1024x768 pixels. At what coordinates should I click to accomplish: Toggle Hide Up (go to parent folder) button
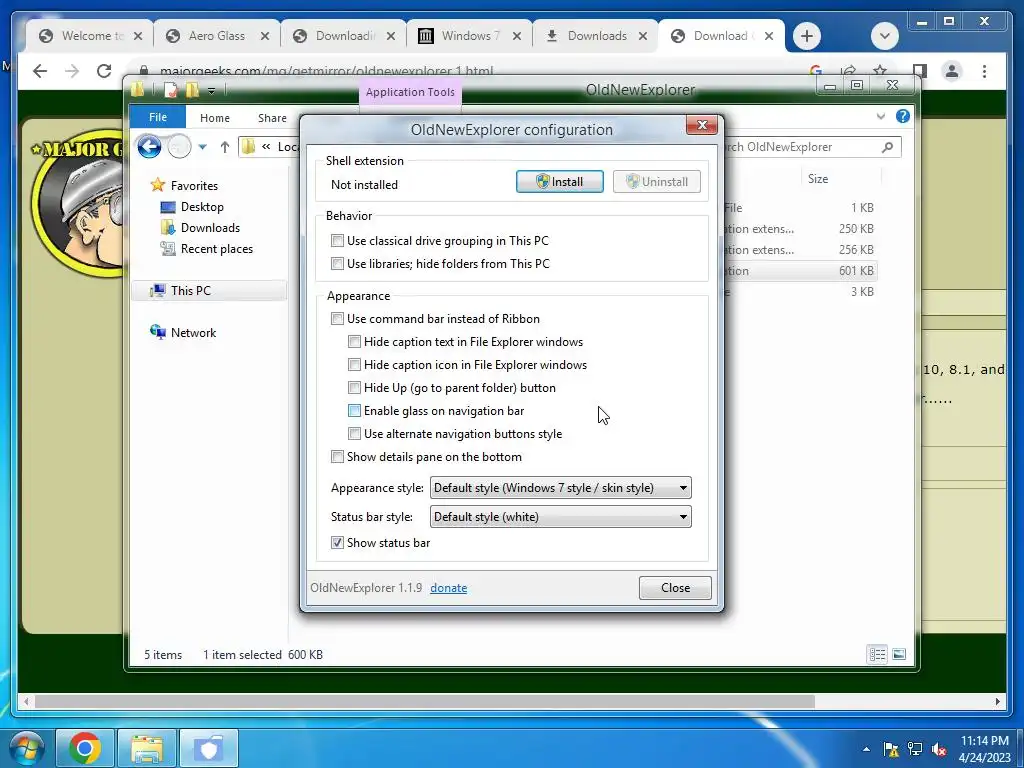click(354, 388)
